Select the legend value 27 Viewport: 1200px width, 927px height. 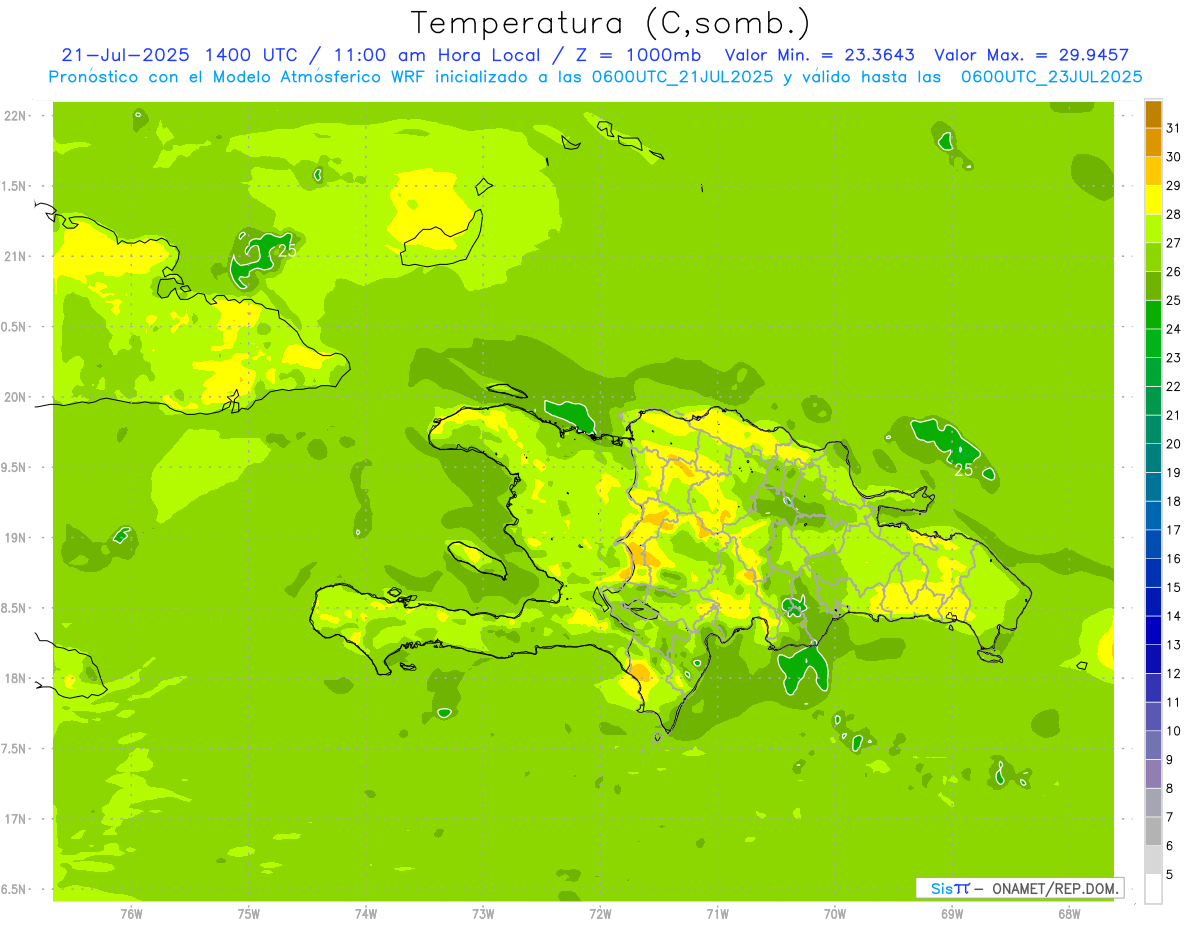point(1173,243)
